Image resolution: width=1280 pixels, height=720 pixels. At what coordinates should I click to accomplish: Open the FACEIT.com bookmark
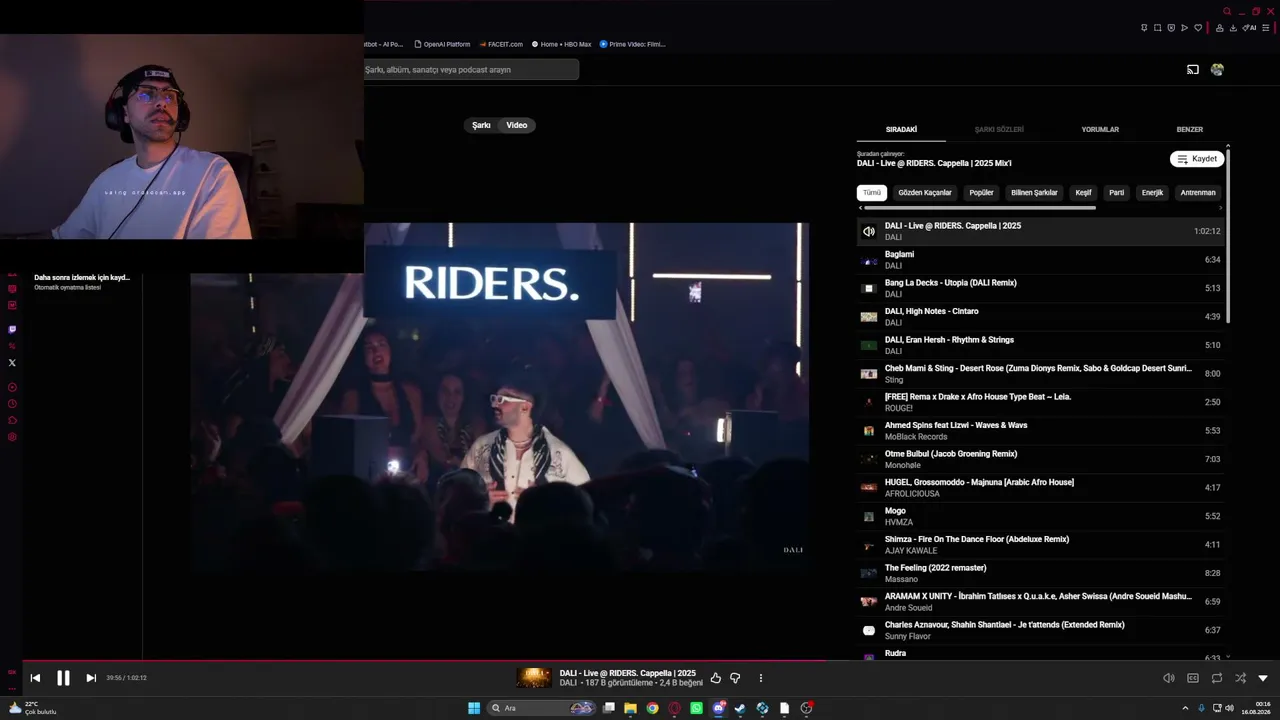pyautogui.click(x=501, y=44)
